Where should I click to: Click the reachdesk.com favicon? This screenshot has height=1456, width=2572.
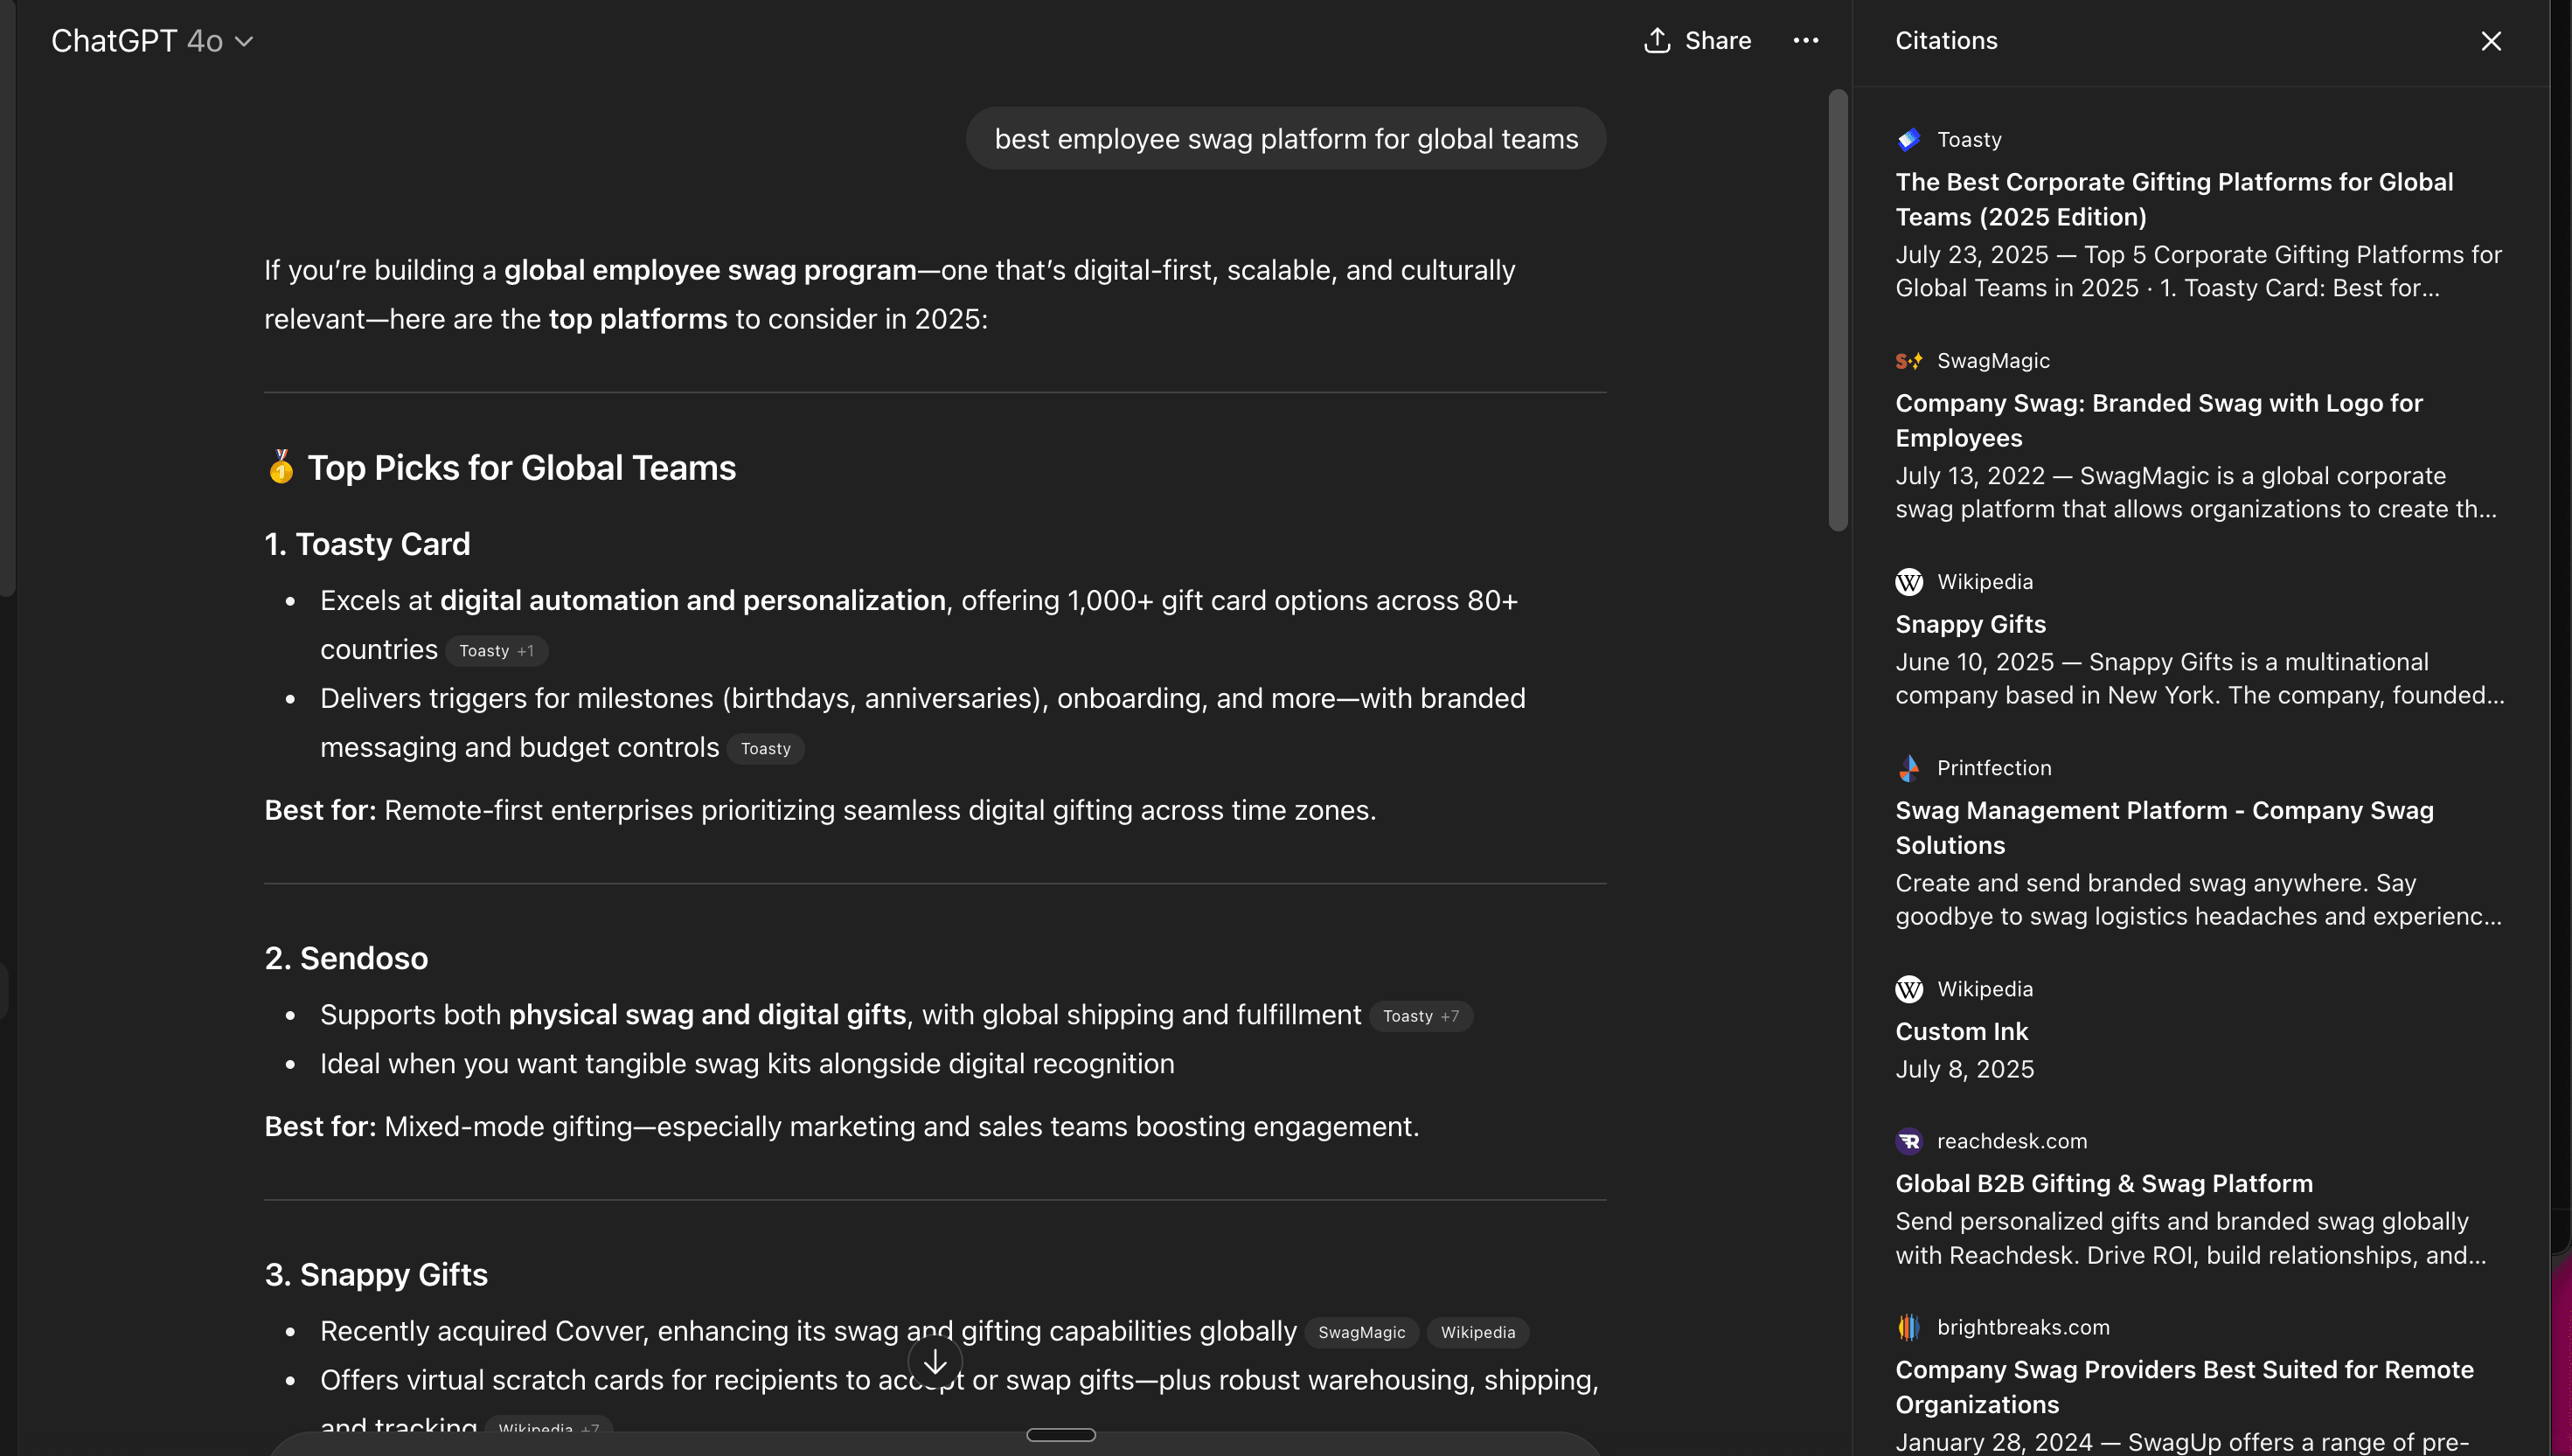[1909, 1140]
